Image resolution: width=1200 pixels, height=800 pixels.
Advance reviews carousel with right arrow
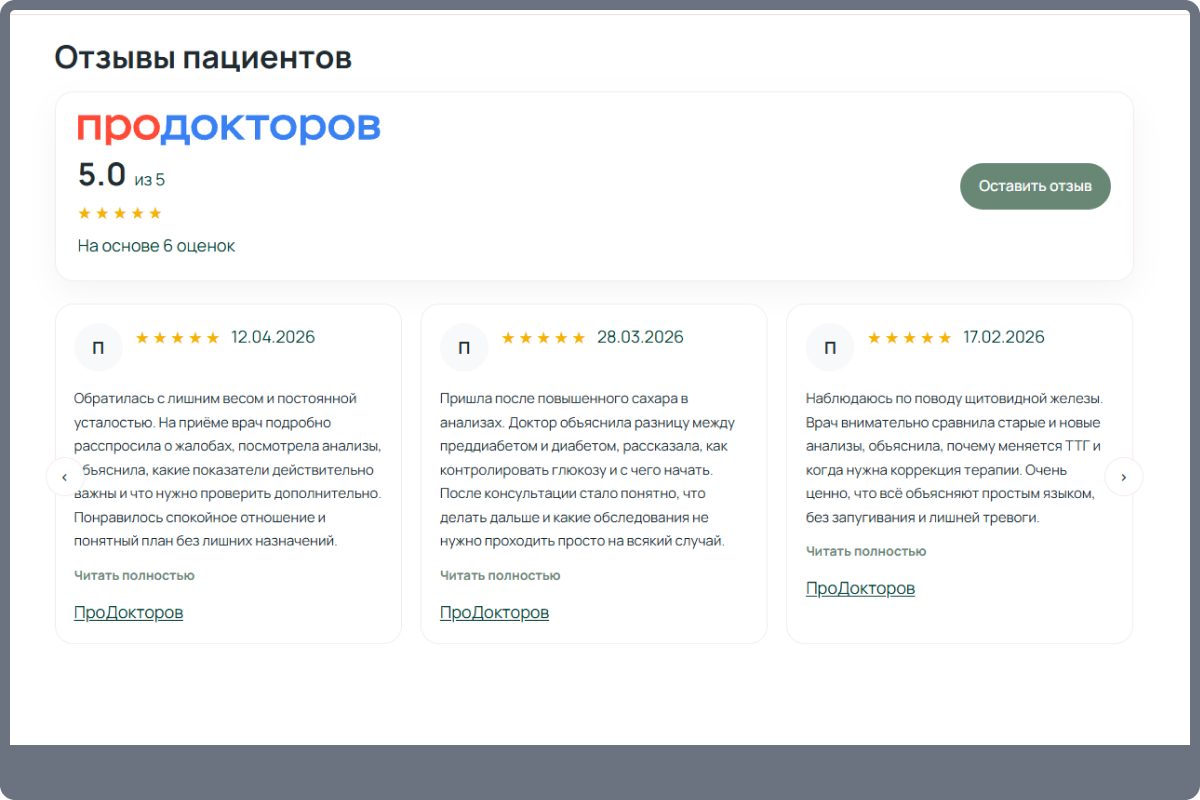click(1123, 477)
